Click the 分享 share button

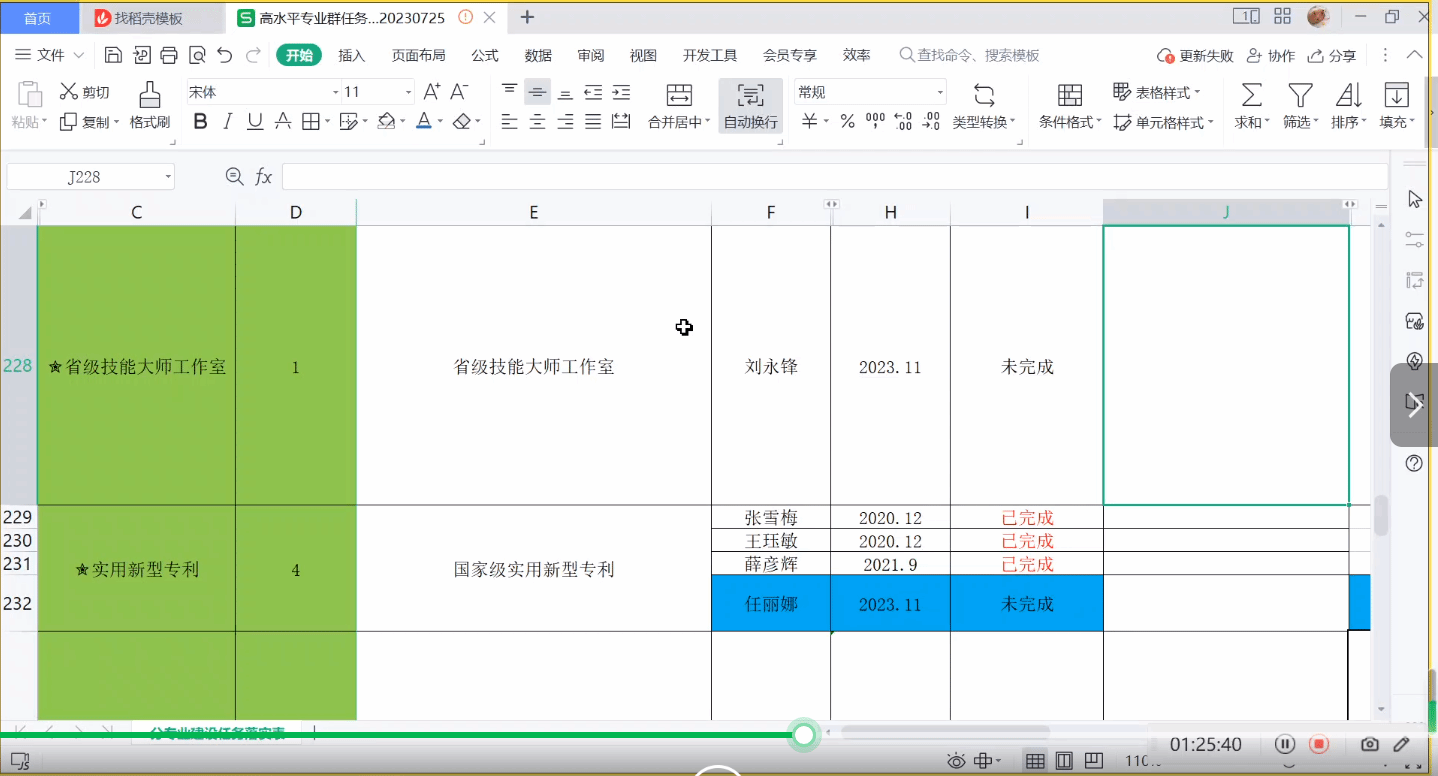coord(1332,56)
